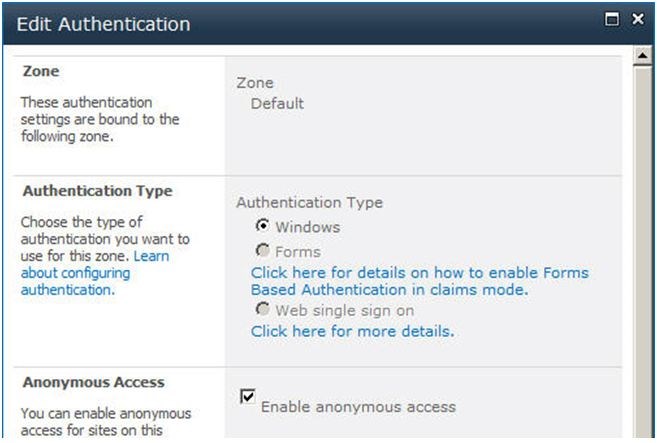Open link about enabling Forms Based Authentication

[x=419, y=281]
